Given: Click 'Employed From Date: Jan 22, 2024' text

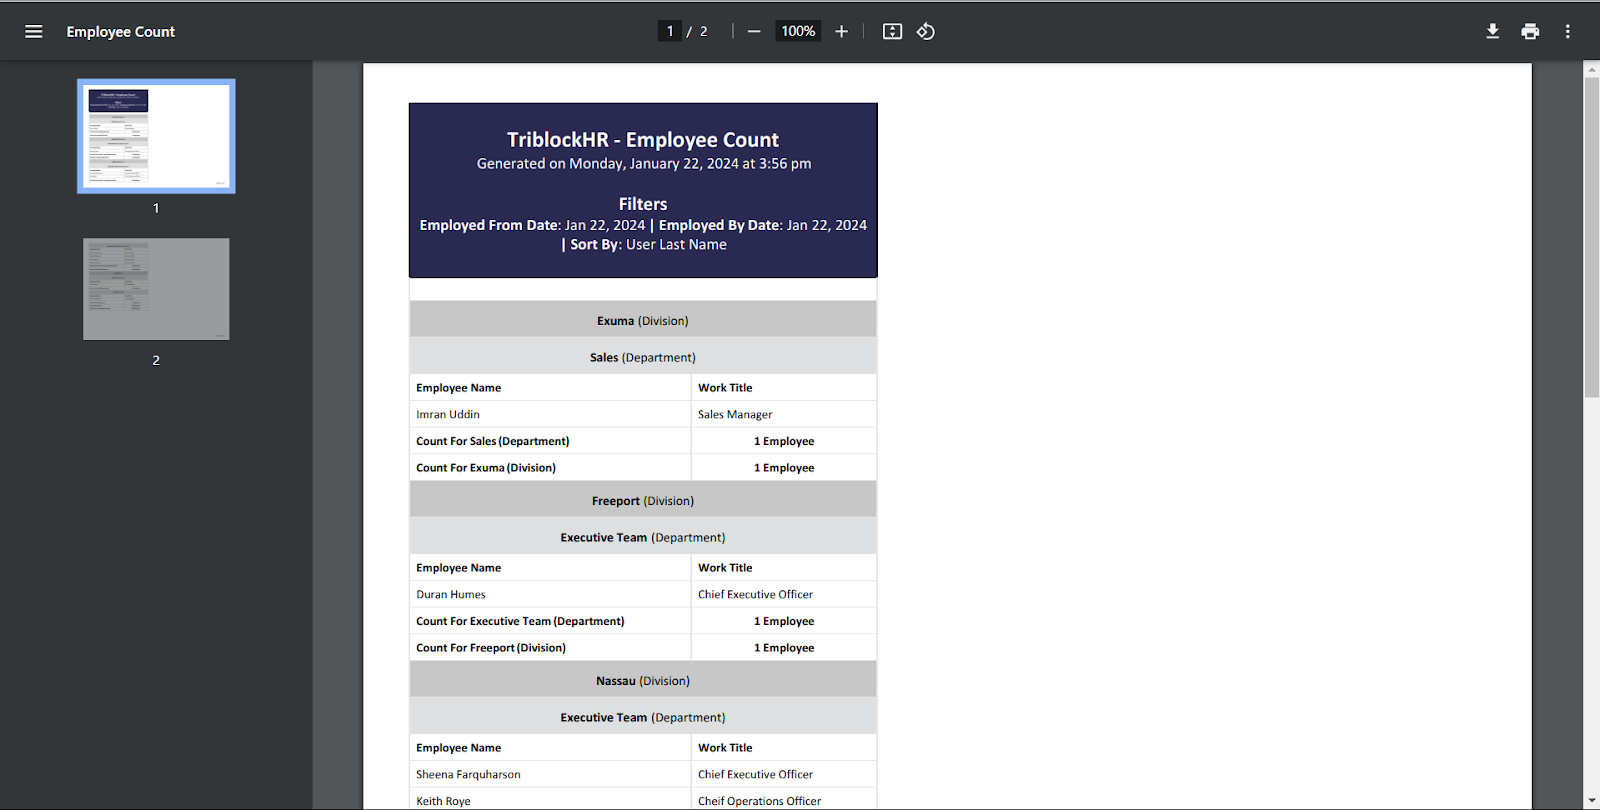Looking at the screenshot, I should 532,225.
